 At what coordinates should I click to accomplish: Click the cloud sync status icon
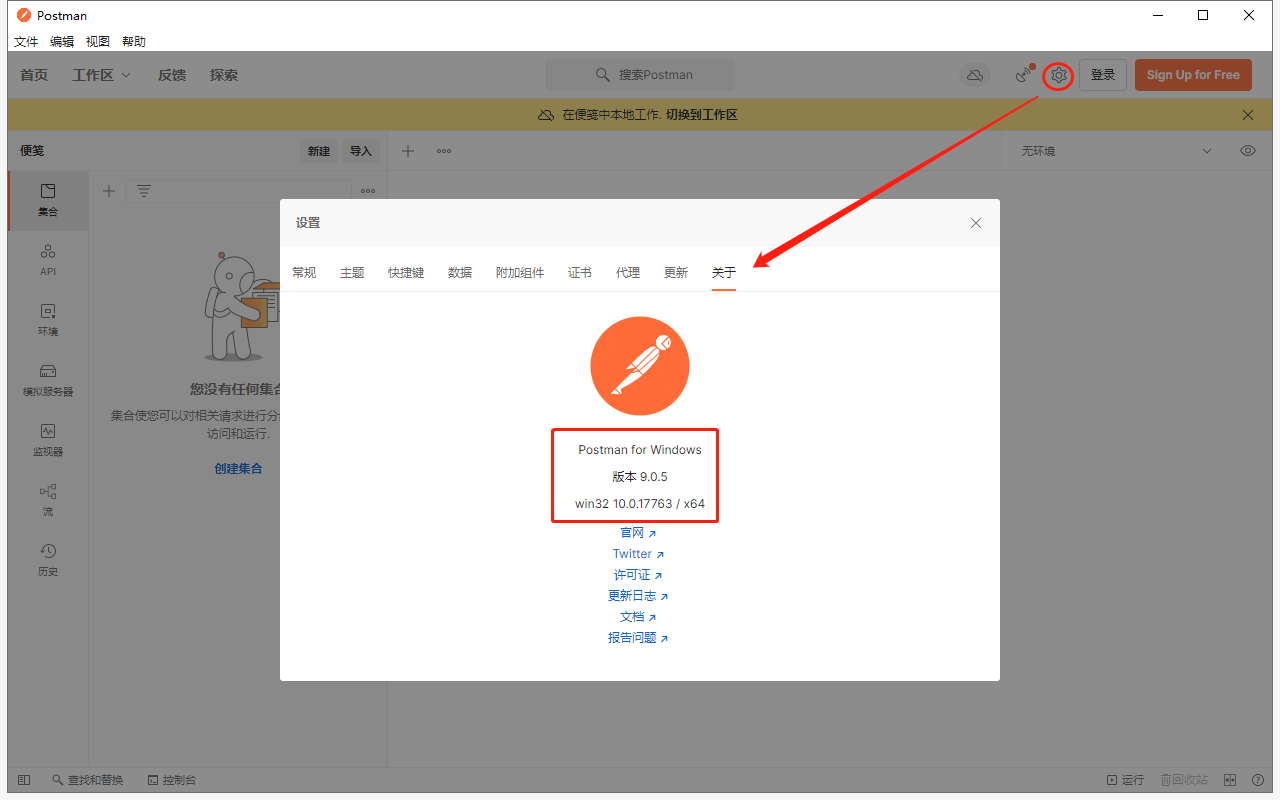click(973, 75)
